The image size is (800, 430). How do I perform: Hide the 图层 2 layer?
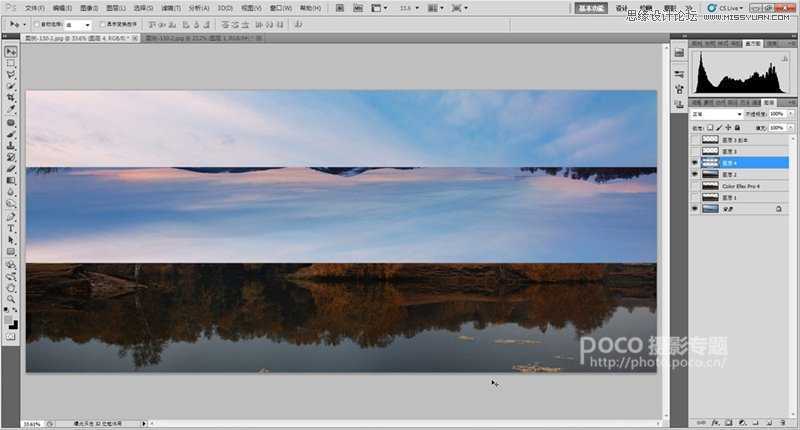click(x=694, y=174)
